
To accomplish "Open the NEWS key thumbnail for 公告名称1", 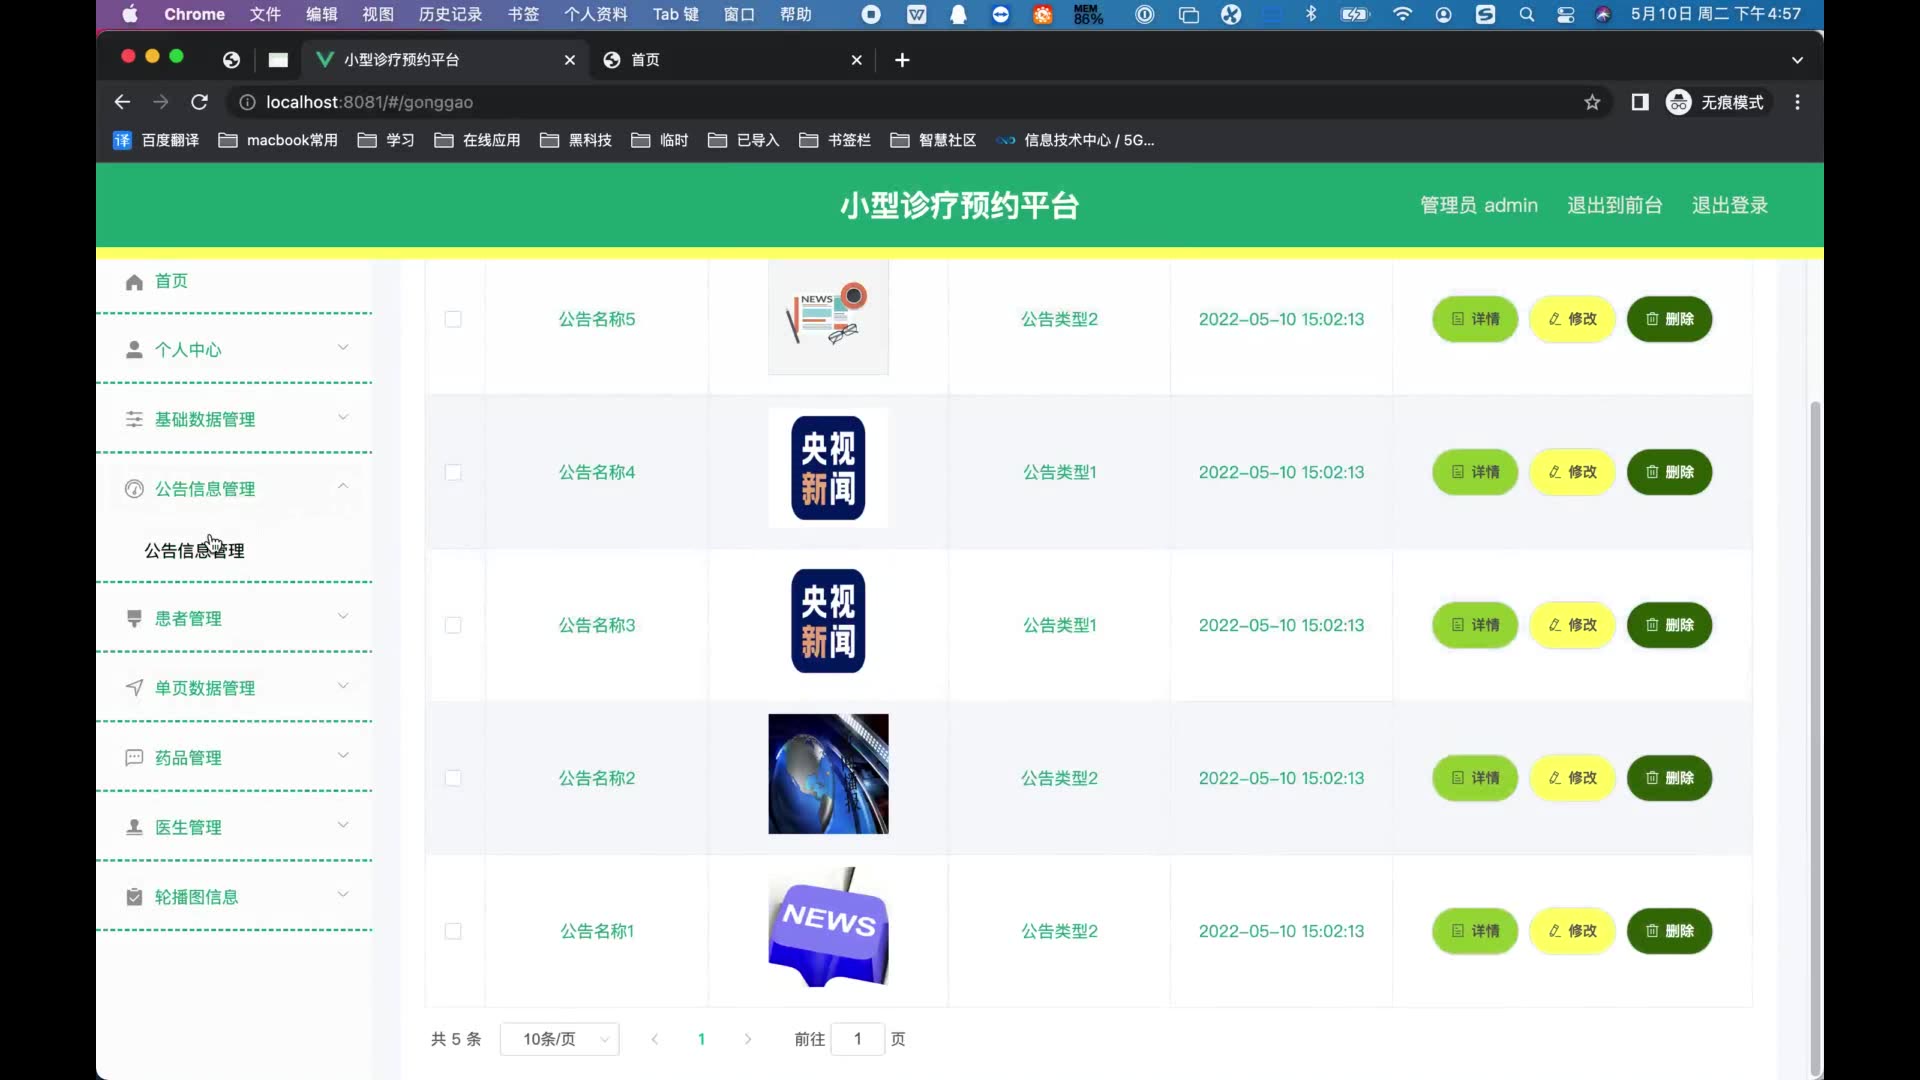I will click(828, 927).
